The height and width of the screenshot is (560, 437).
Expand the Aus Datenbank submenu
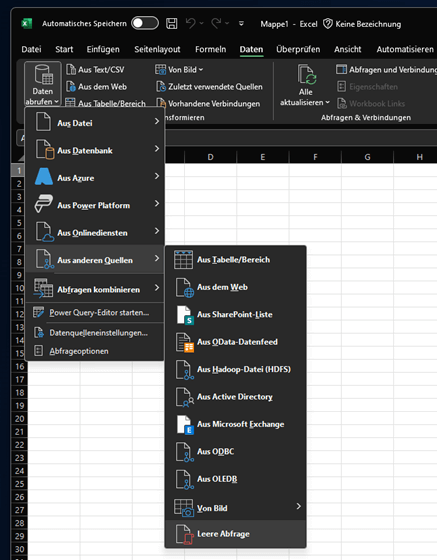point(95,150)
